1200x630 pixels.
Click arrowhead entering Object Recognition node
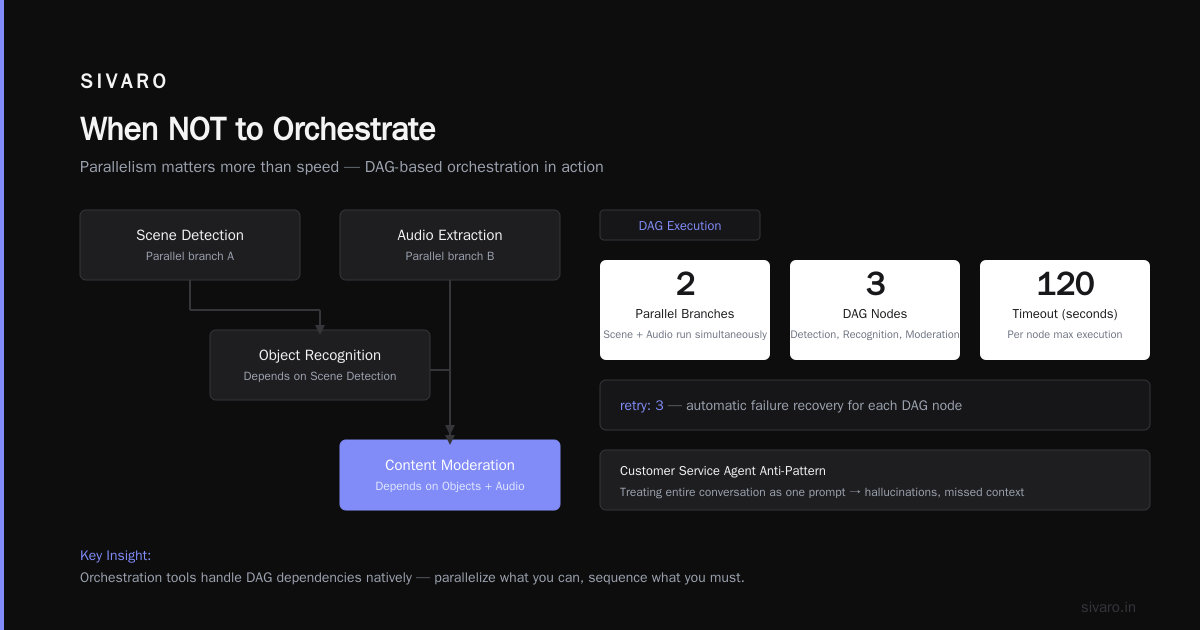320,326
